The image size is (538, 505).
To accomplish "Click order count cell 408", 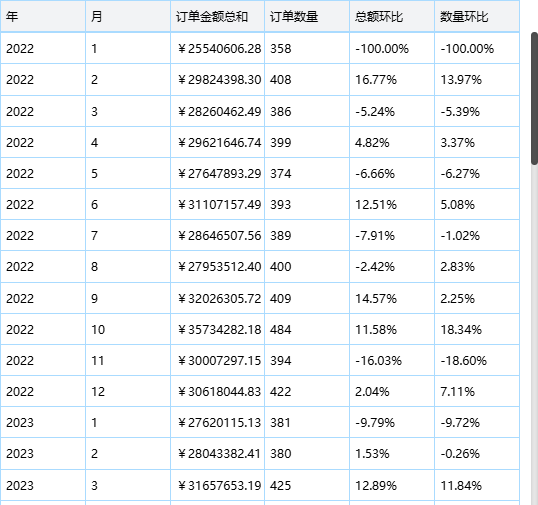I will point(307,80).
